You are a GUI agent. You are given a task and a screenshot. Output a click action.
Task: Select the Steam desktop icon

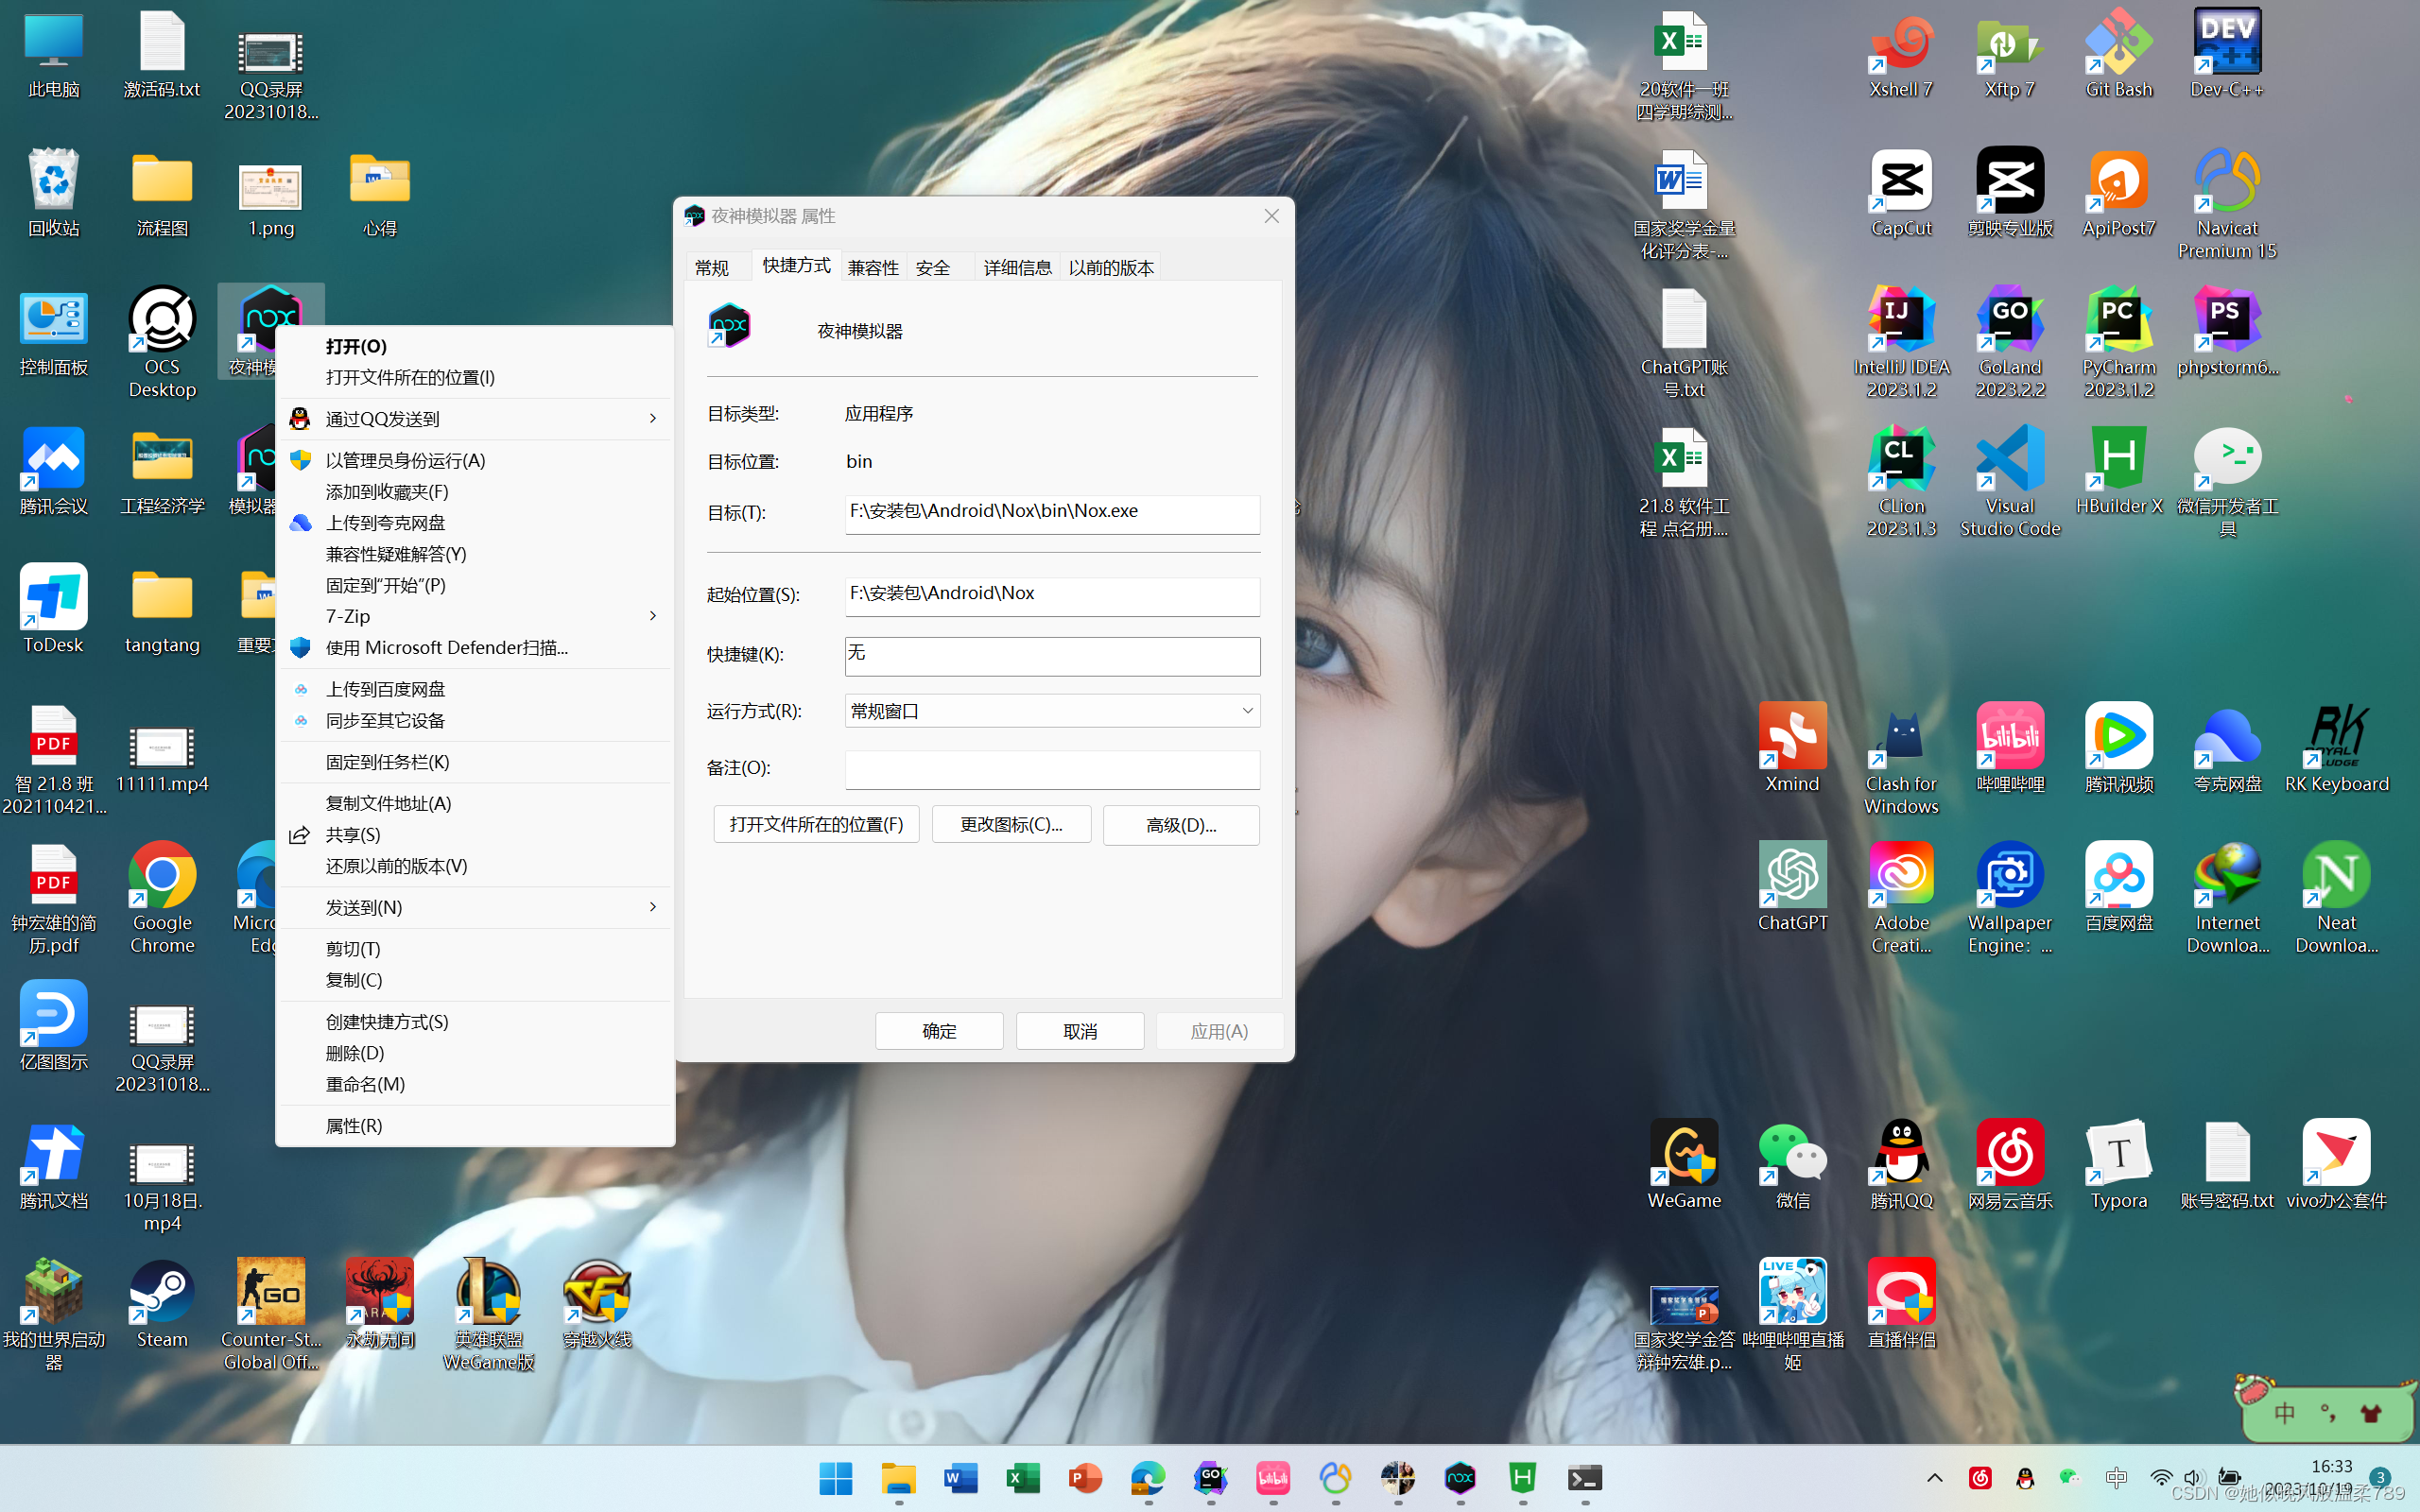coord(162,1305)
